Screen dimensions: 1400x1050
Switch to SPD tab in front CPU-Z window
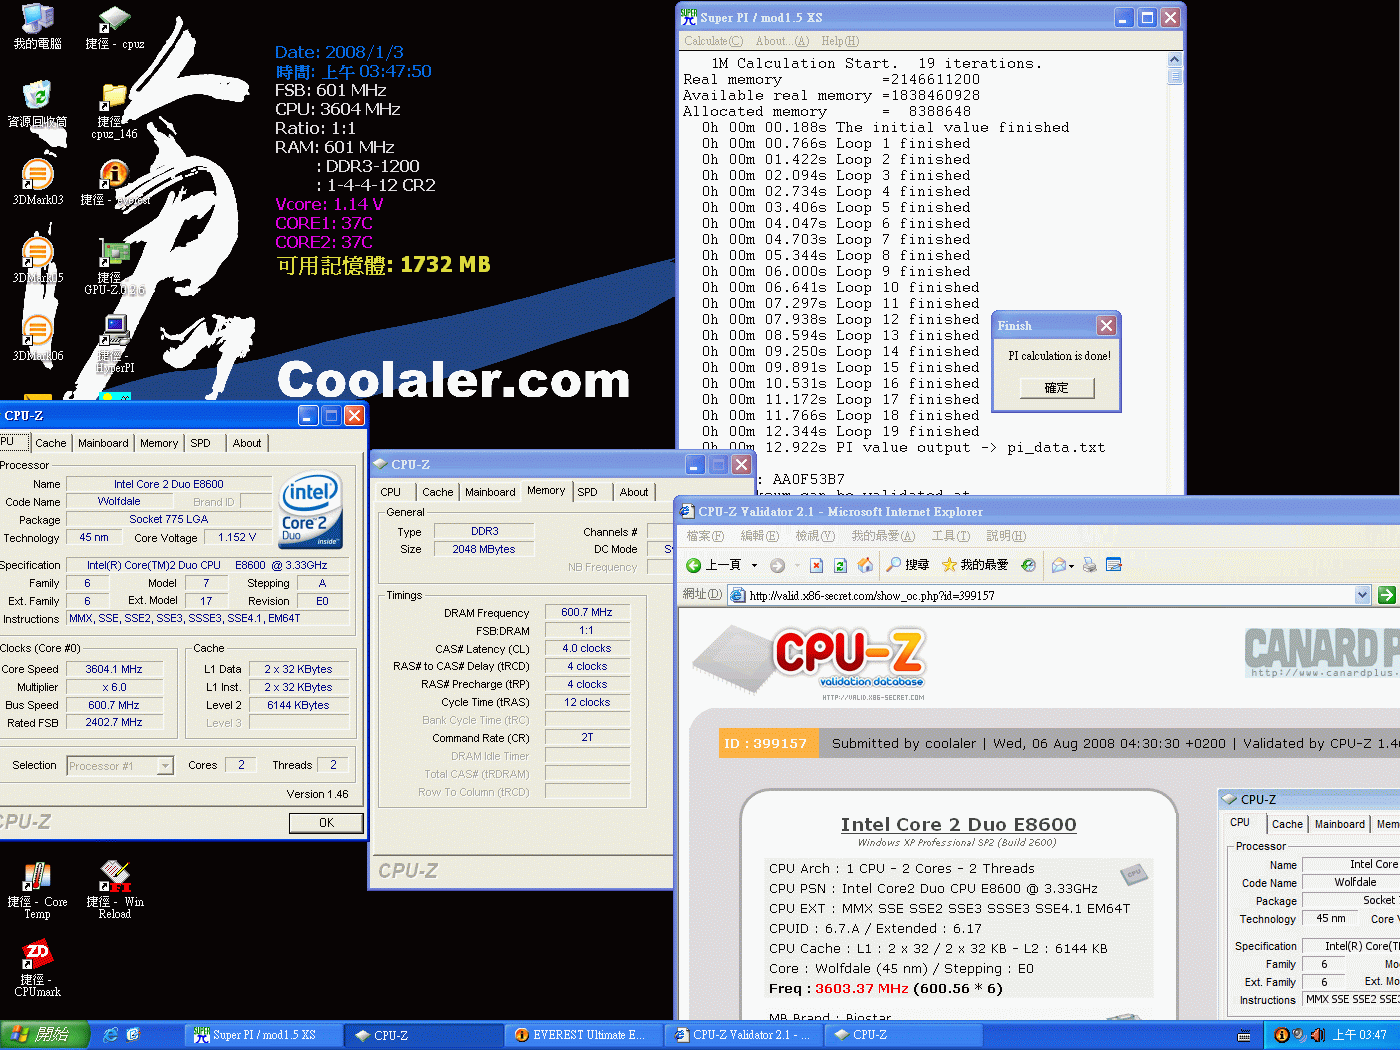[201, 443]
